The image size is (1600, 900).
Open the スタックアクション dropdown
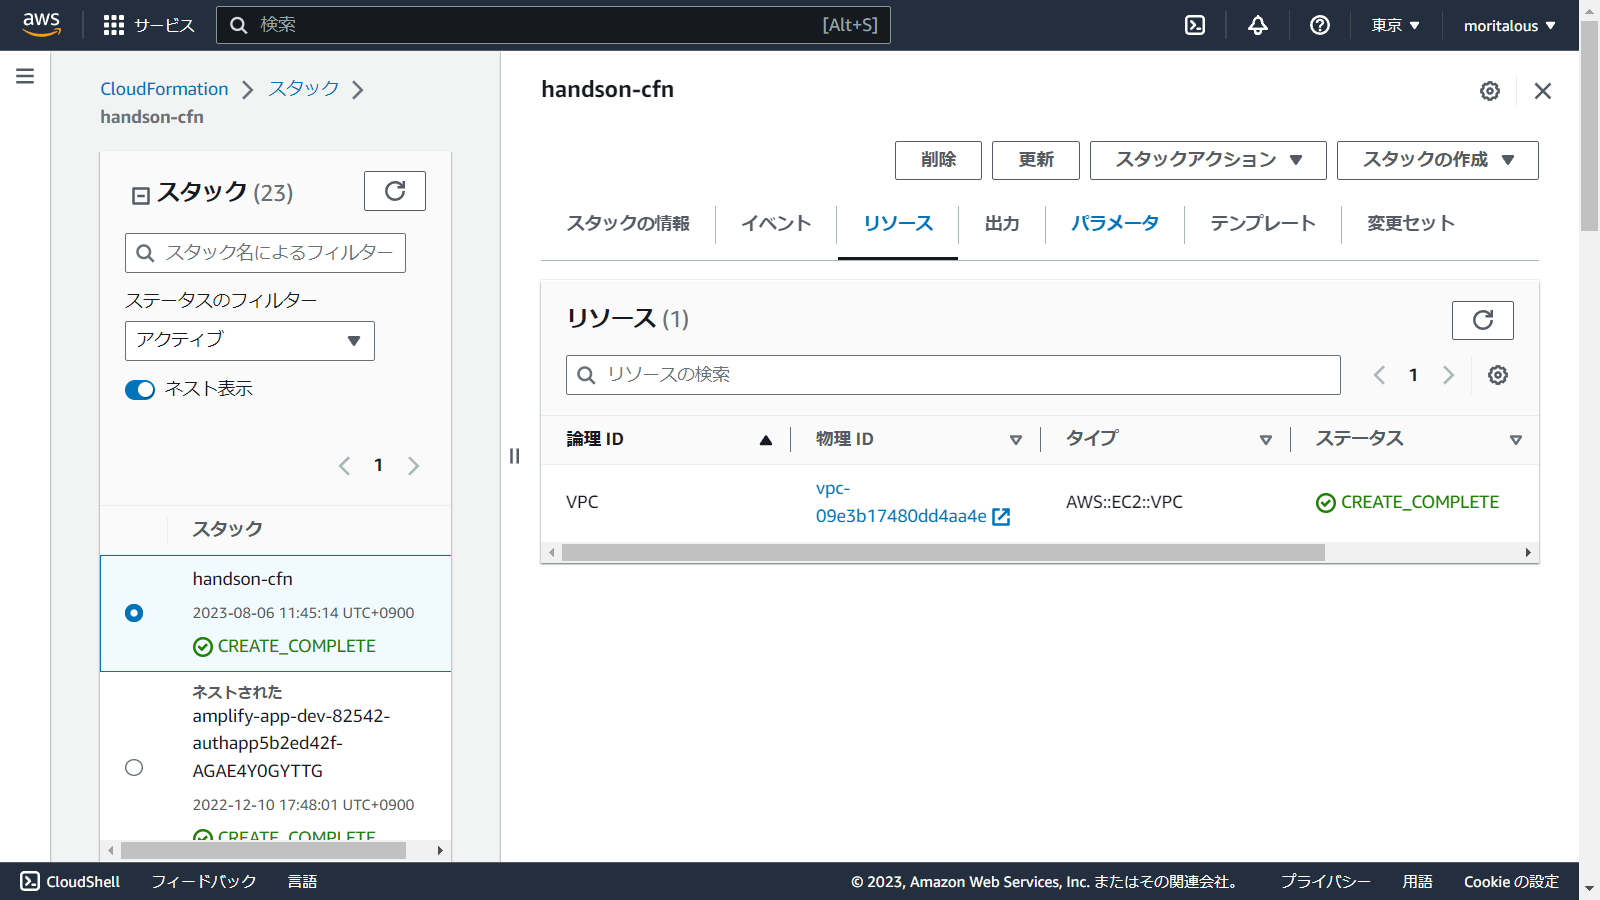[1206, 160]
